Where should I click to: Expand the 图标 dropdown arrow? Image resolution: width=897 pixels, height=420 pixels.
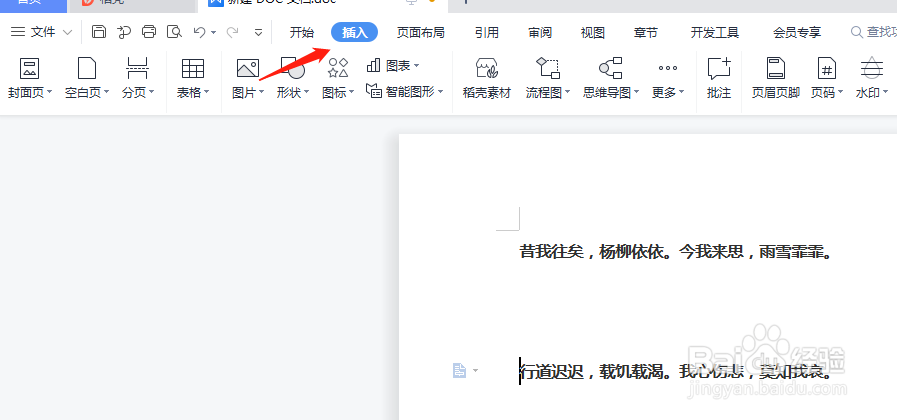tap(352, 92)
